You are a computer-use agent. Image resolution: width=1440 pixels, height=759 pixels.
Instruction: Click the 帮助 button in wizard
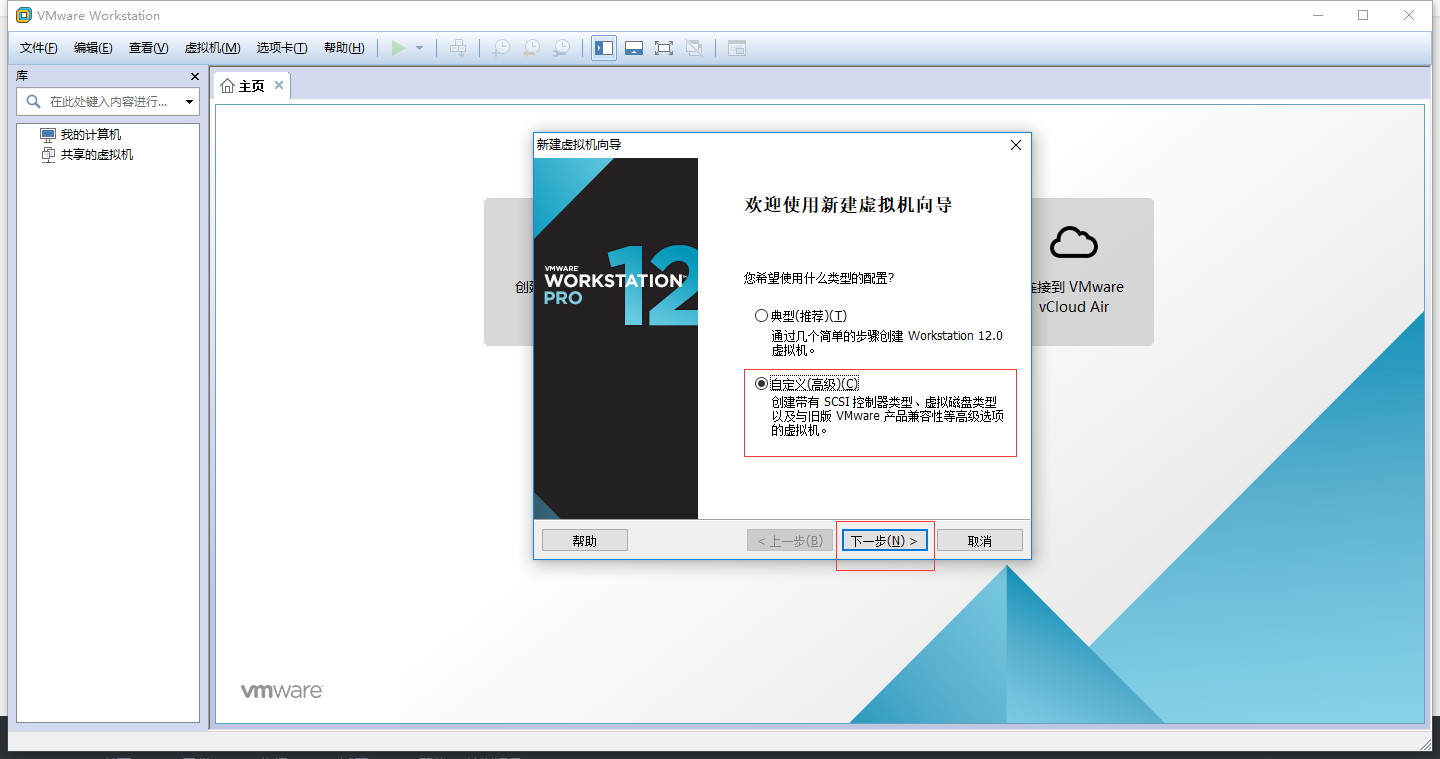(585, 540)
